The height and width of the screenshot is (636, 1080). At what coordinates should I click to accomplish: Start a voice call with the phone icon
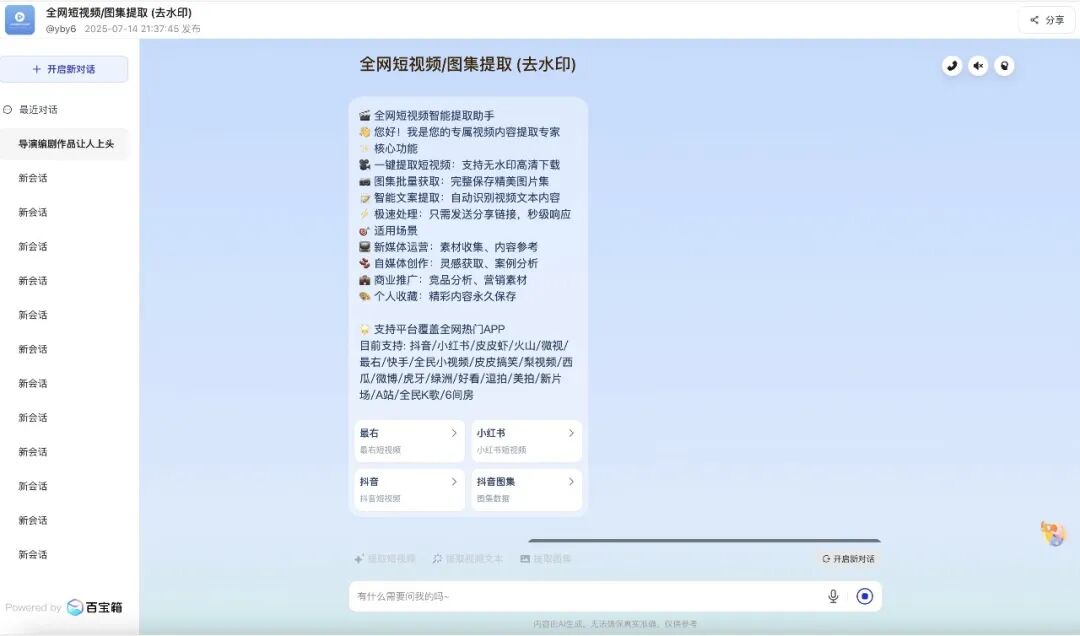pyautogui.click(x=952, y=66)
